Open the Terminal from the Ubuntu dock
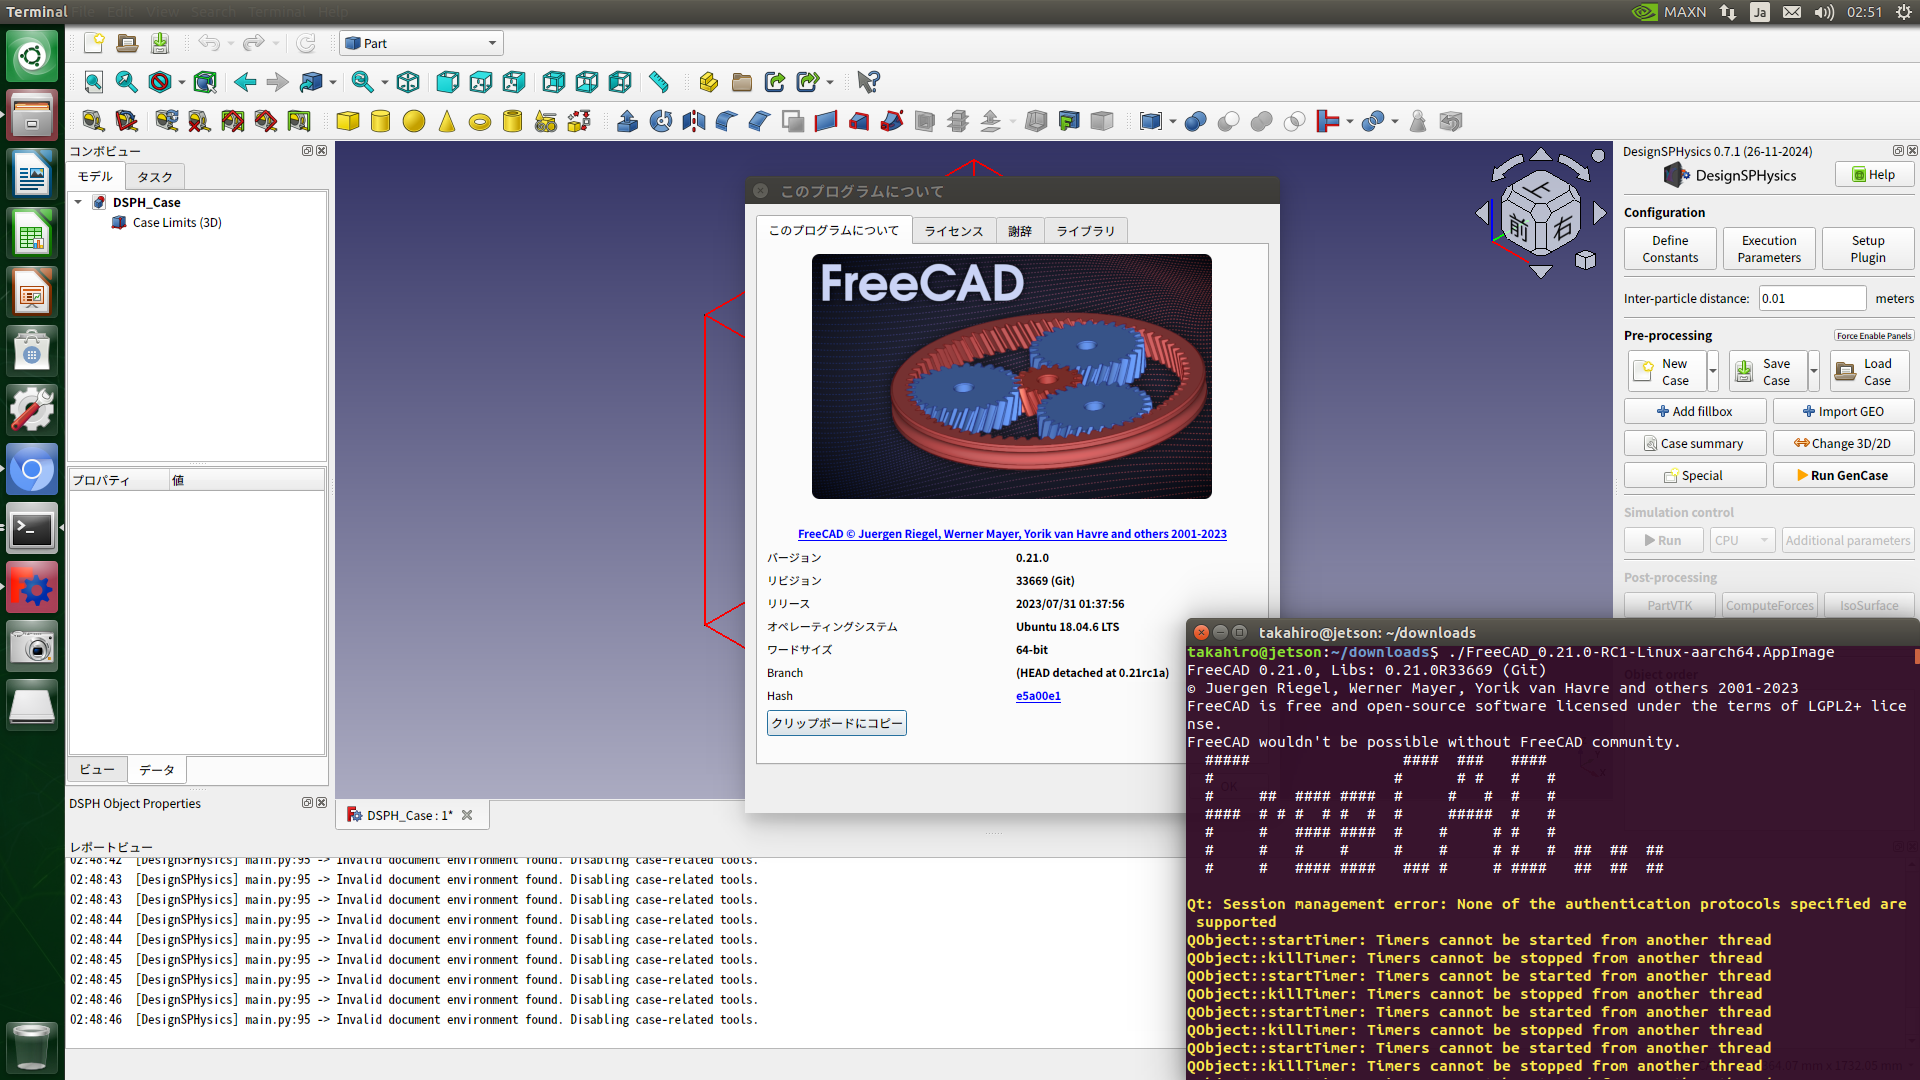The height and width of the screenshot is (1080, 1920). (32, 530)
